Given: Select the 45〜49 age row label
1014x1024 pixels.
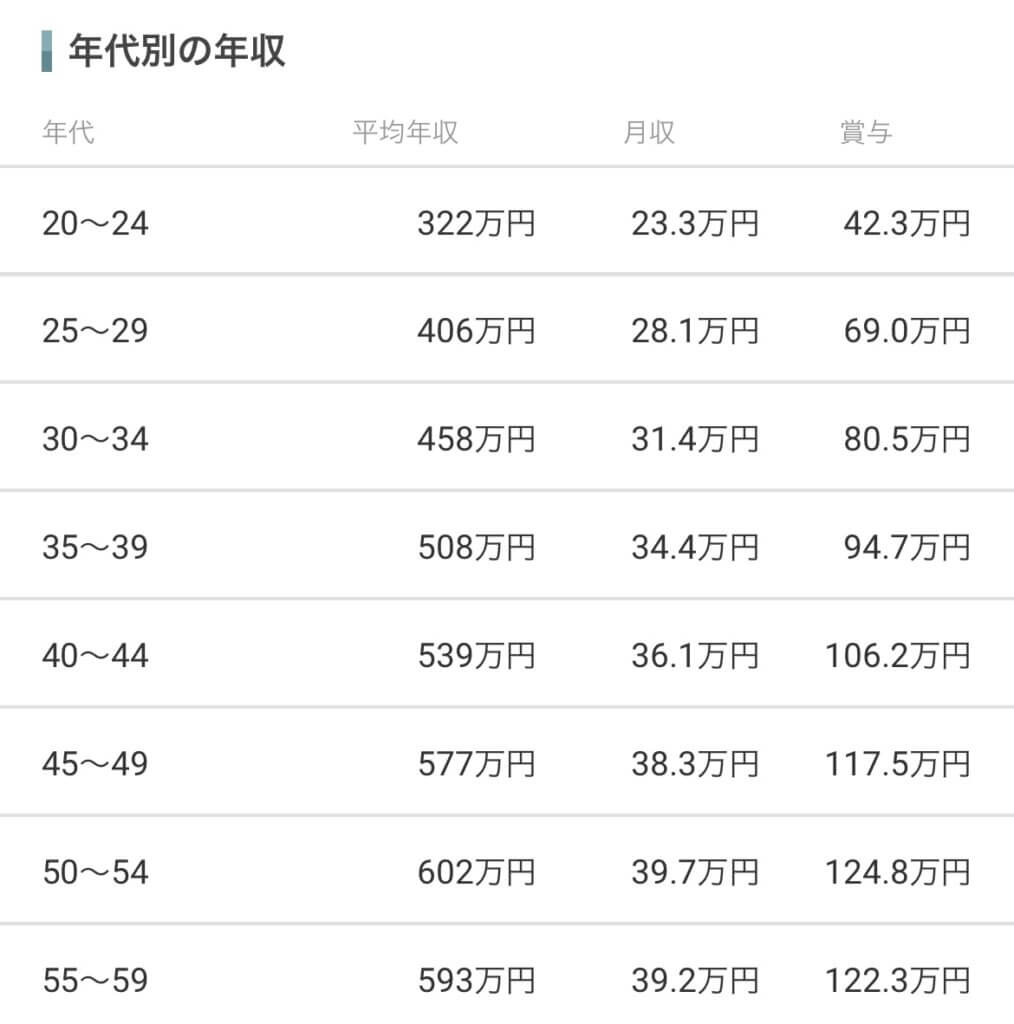Looking at the screenshot, I should (x=95, y=764).
